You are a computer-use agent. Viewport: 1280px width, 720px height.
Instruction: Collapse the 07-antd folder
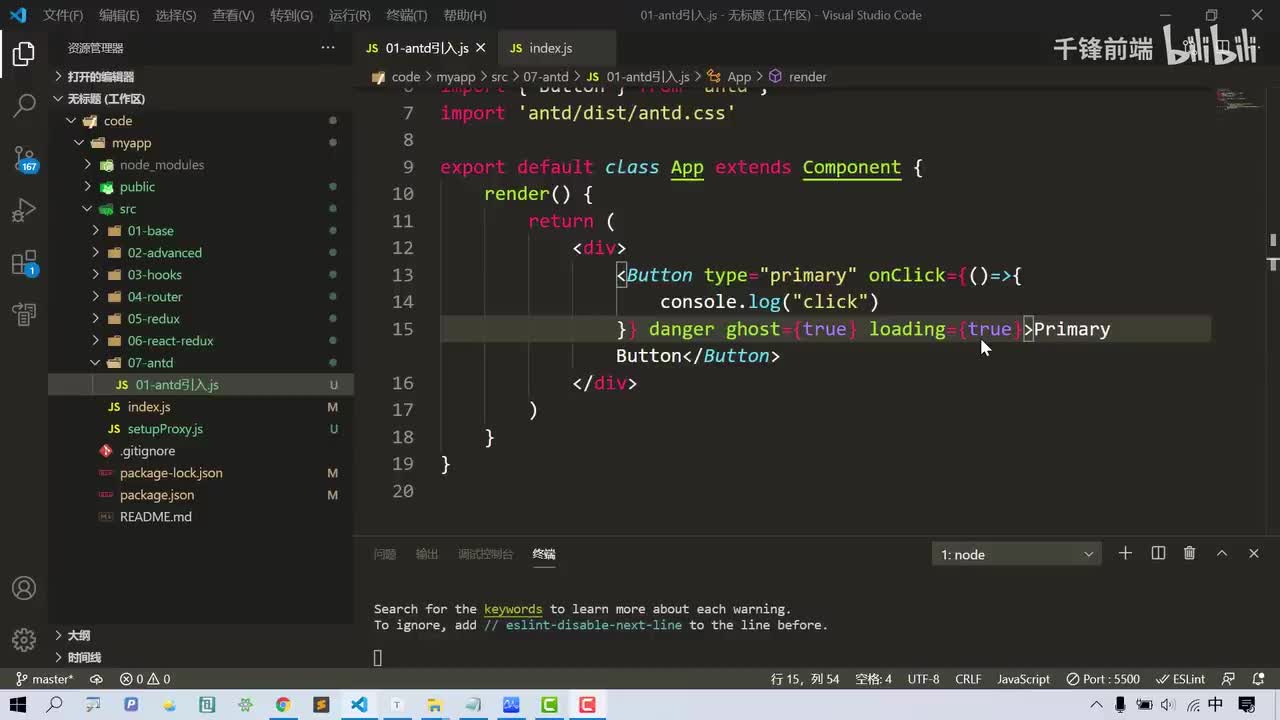pyautogui.click(x=201, y=362)
